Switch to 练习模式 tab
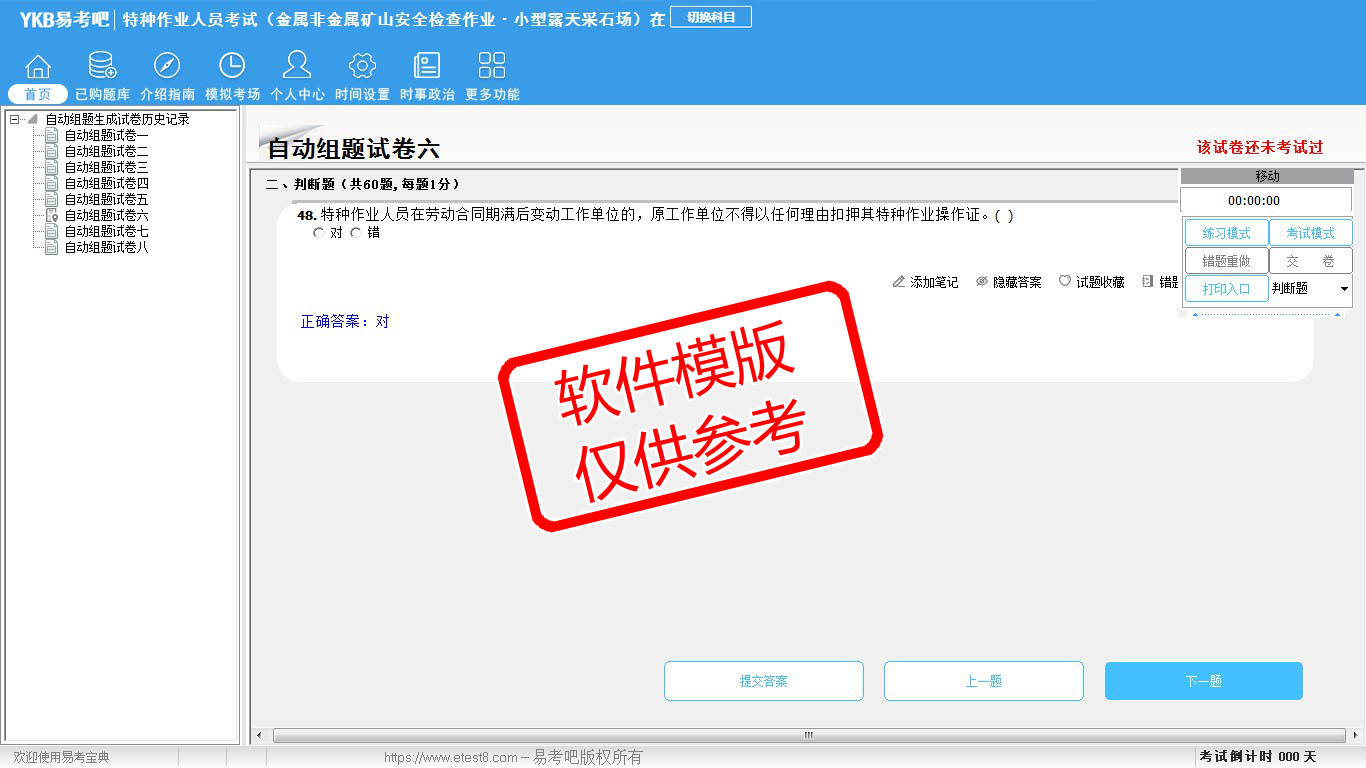1366x768 pixels. point(1226,233)
